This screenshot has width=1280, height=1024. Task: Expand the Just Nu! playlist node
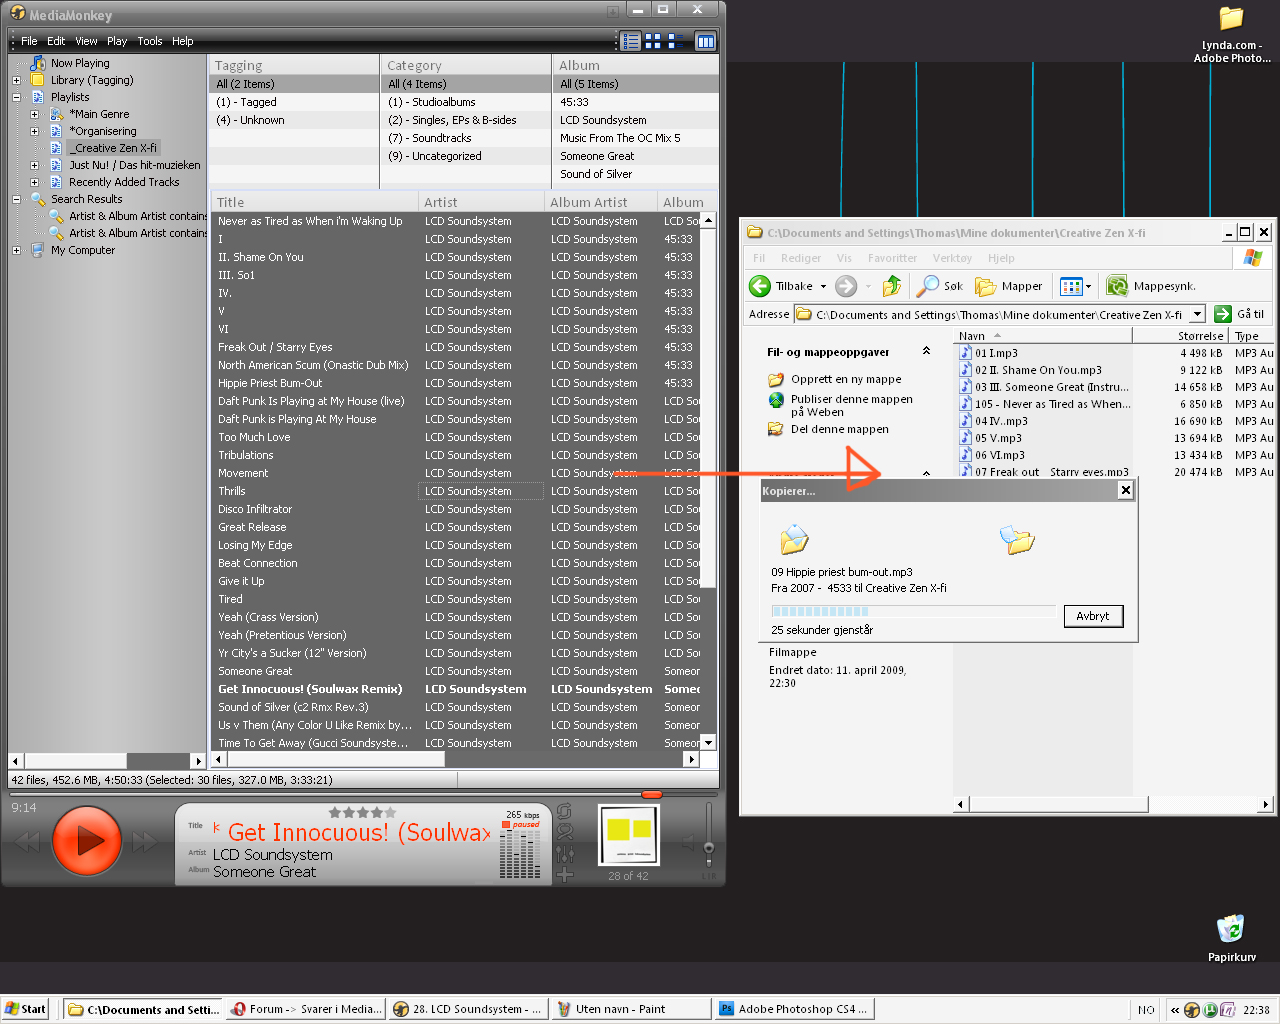point(34,165)
